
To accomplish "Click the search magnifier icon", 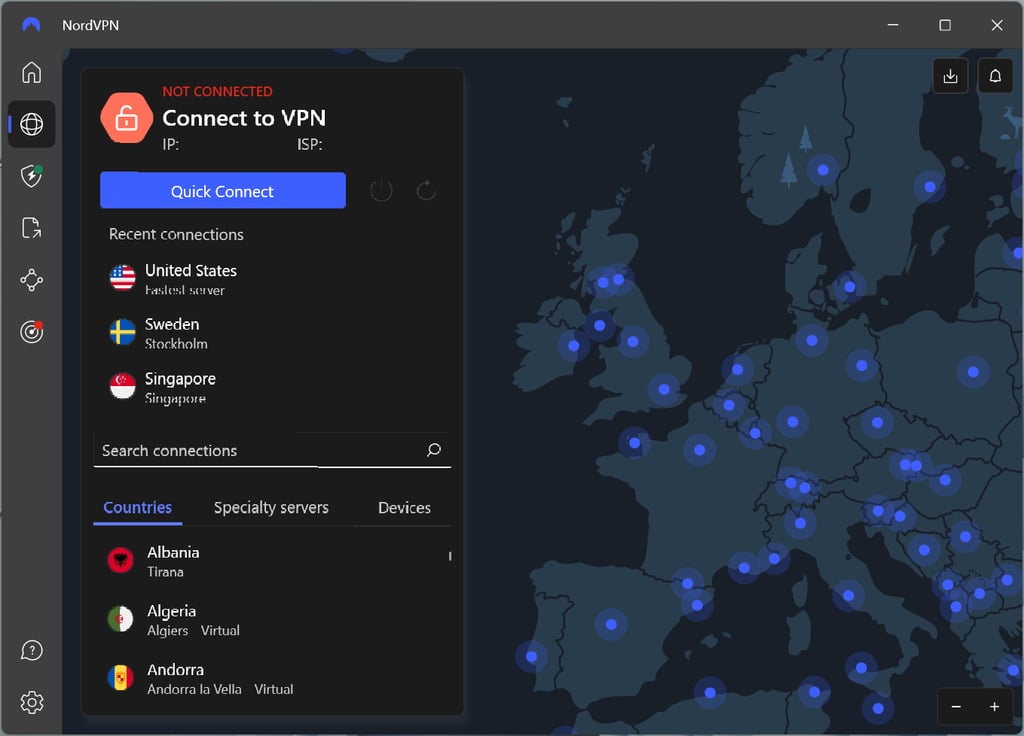I will pyautogui.click(x=434, y=450).
